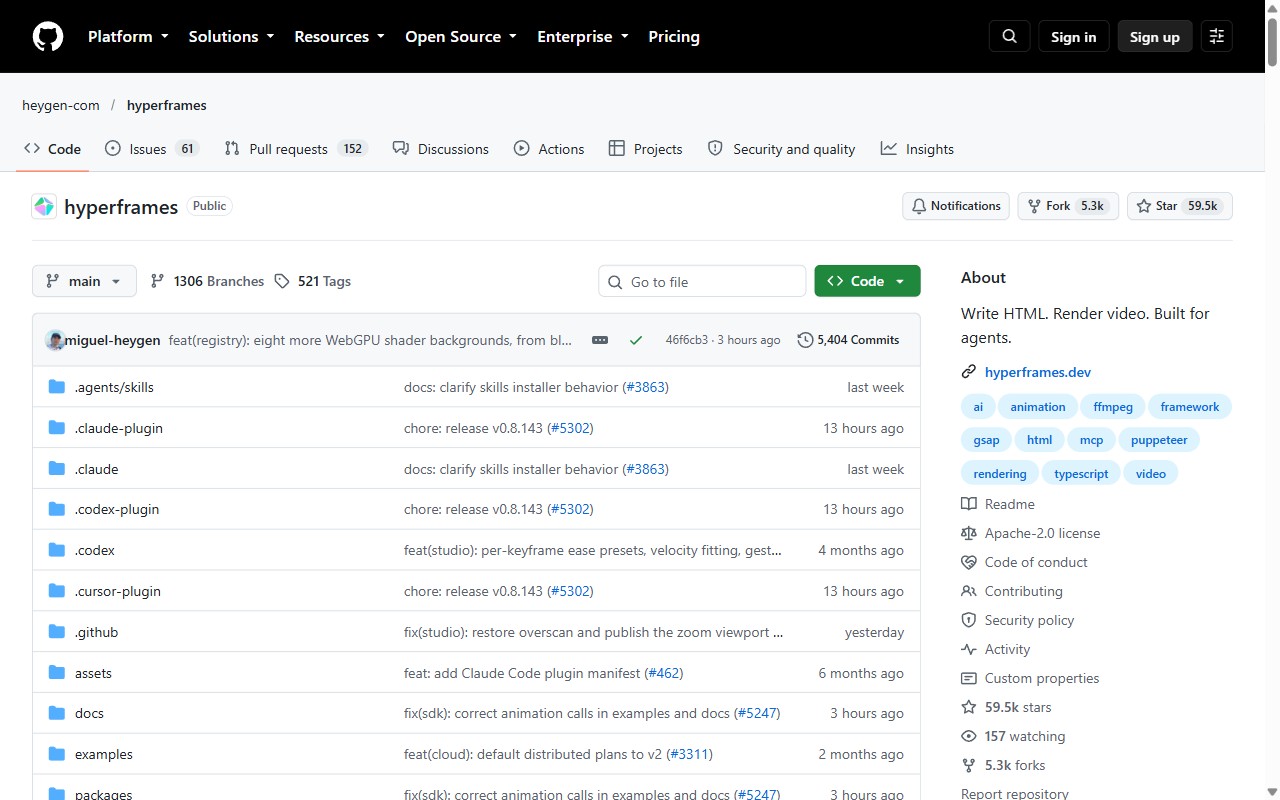Viewport: 1280px width, 800px height.
Task: Open the green Code dropdown button
Action: pyautogui.click(x=867, y=281)
